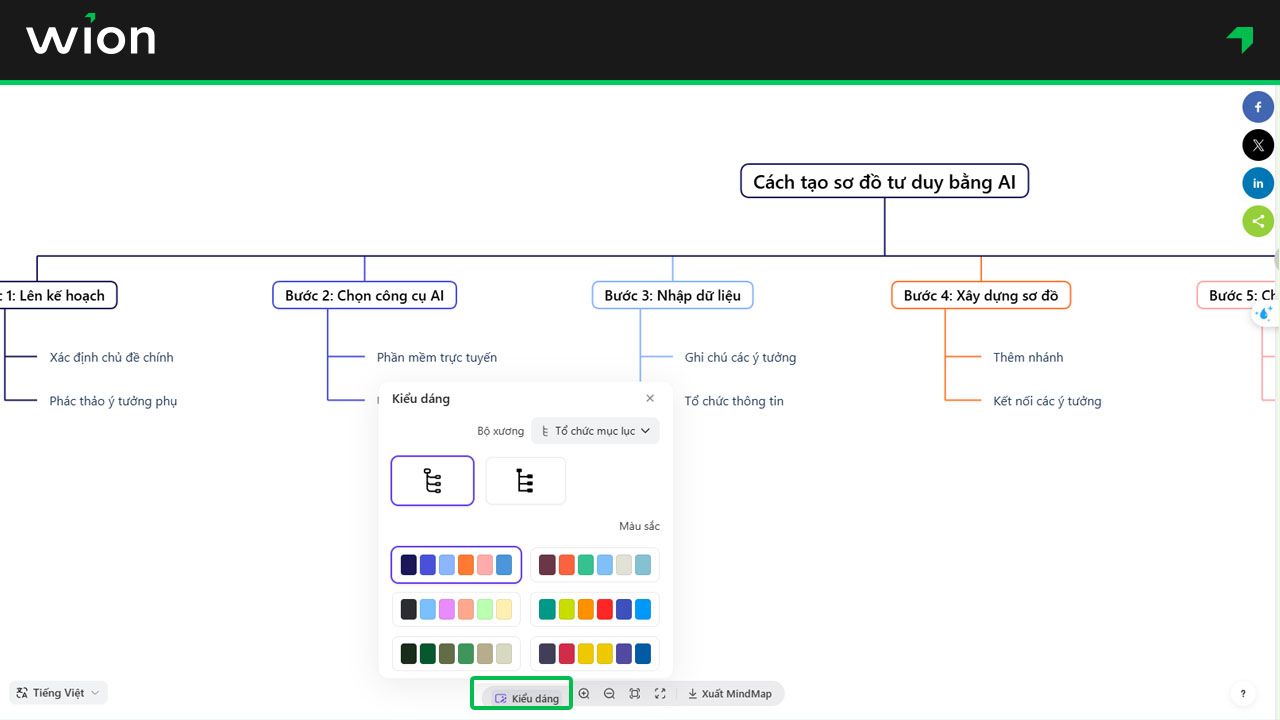Image resolution: width=1280 pixels, height=720 pixels.
Task: Click the fit-to-screen icon in bottom toolbar
Action: (635, 694)
